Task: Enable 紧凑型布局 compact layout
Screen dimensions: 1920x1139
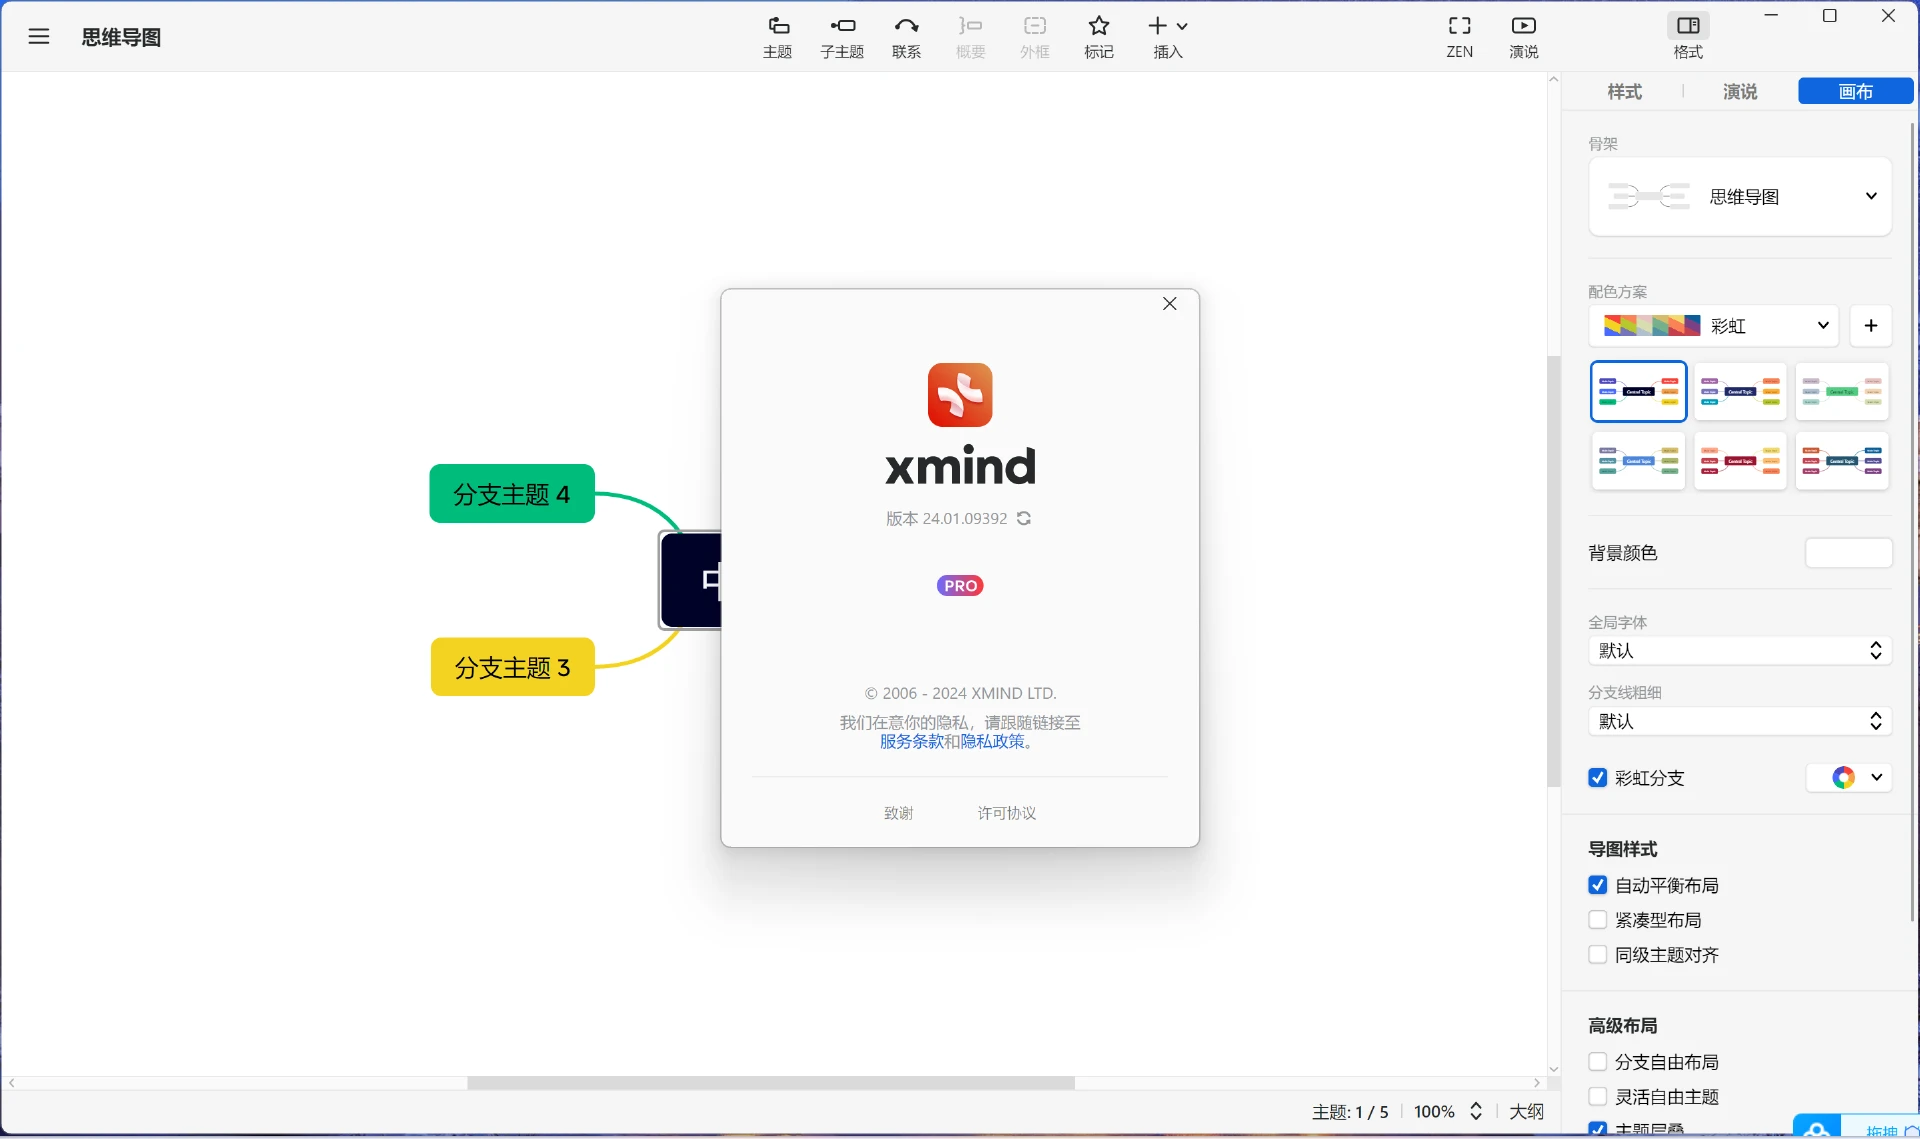Action: 1596,920
